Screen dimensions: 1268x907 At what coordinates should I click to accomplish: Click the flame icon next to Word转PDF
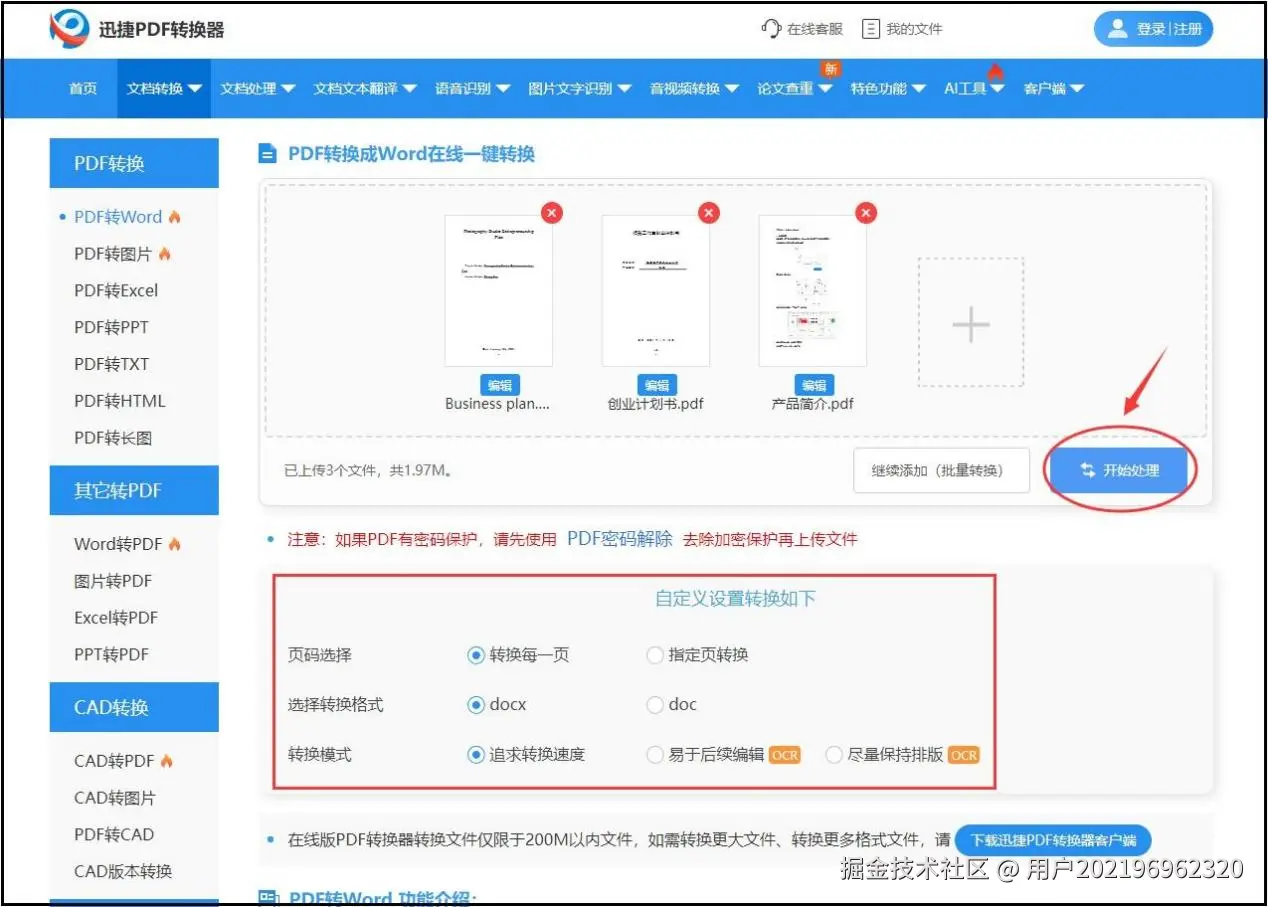click(175, 544)
